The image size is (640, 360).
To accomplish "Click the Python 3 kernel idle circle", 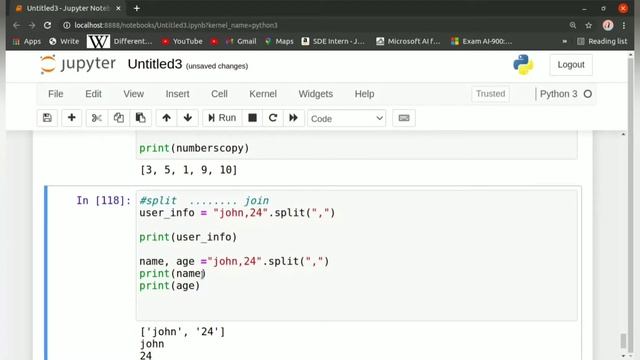I will tap(588, 94).
